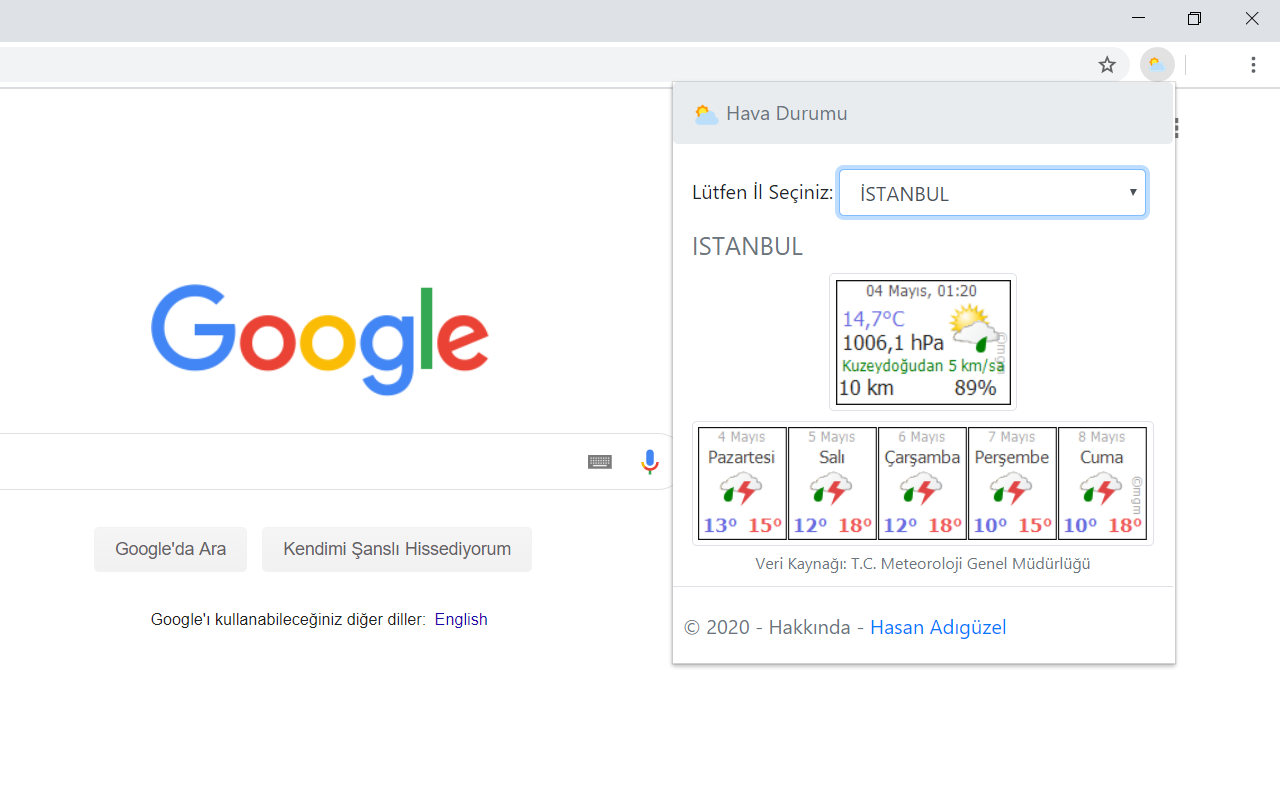
Task: Click the Cuma storm weather icon
Action: coord(1102,490)
